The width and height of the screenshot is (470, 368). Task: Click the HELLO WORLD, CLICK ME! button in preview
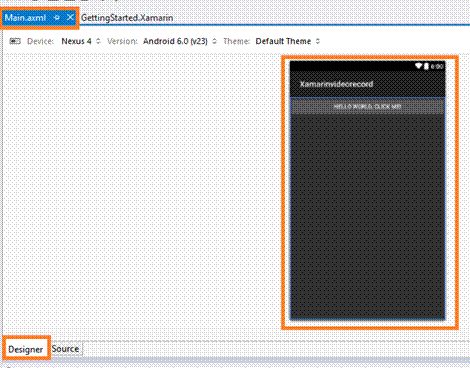pyautogui.click(x=367, y=106)
